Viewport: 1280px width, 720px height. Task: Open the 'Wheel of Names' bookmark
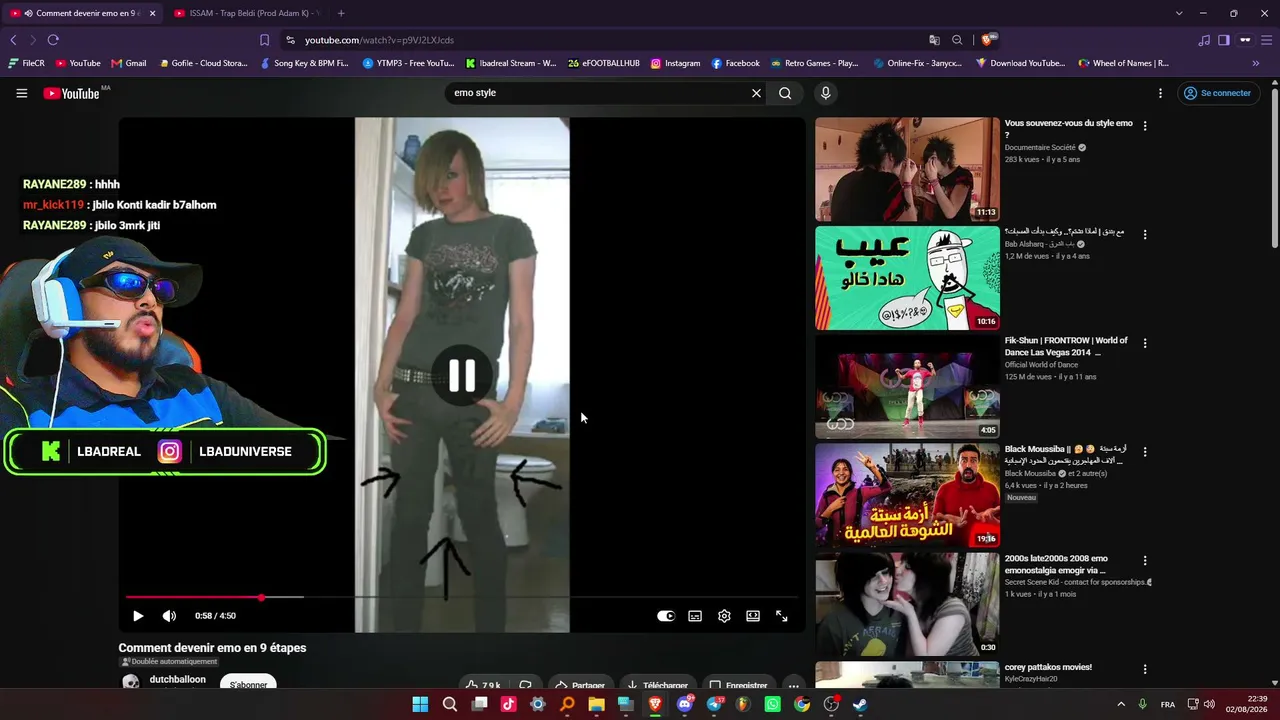coord(1123,63)
